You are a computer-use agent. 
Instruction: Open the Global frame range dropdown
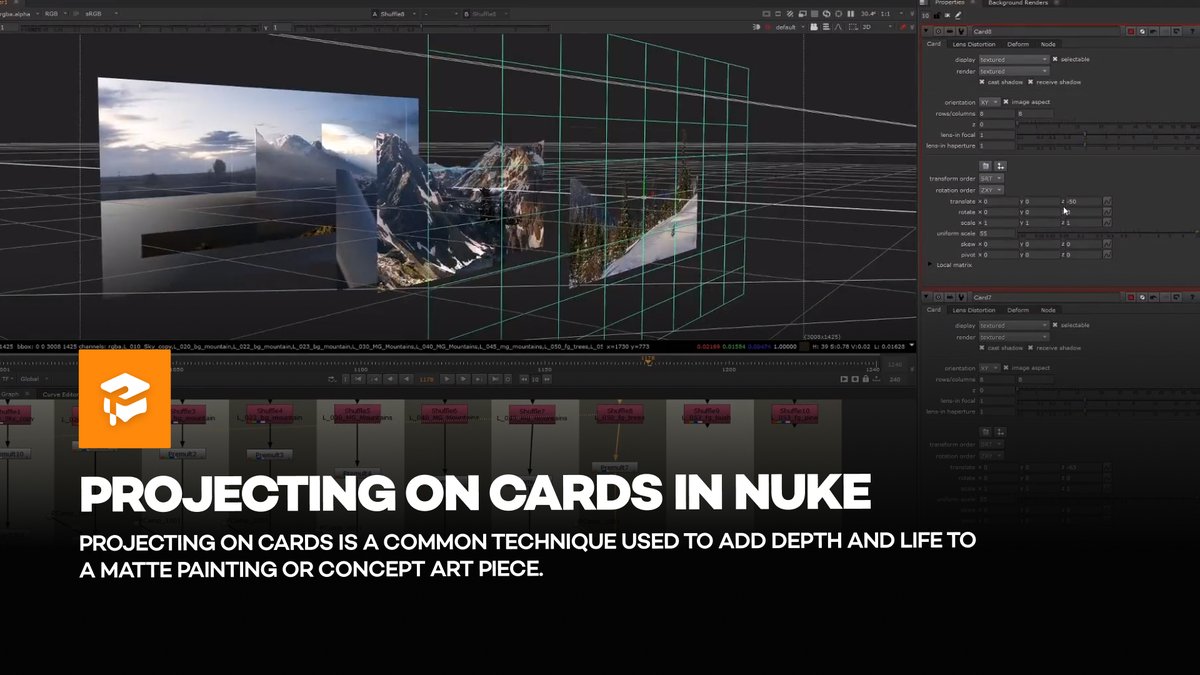click(x=34, y=378)
